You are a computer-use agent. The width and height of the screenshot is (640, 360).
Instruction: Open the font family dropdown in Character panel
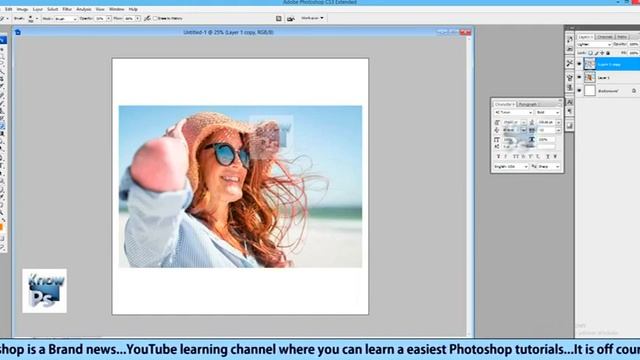514,112
